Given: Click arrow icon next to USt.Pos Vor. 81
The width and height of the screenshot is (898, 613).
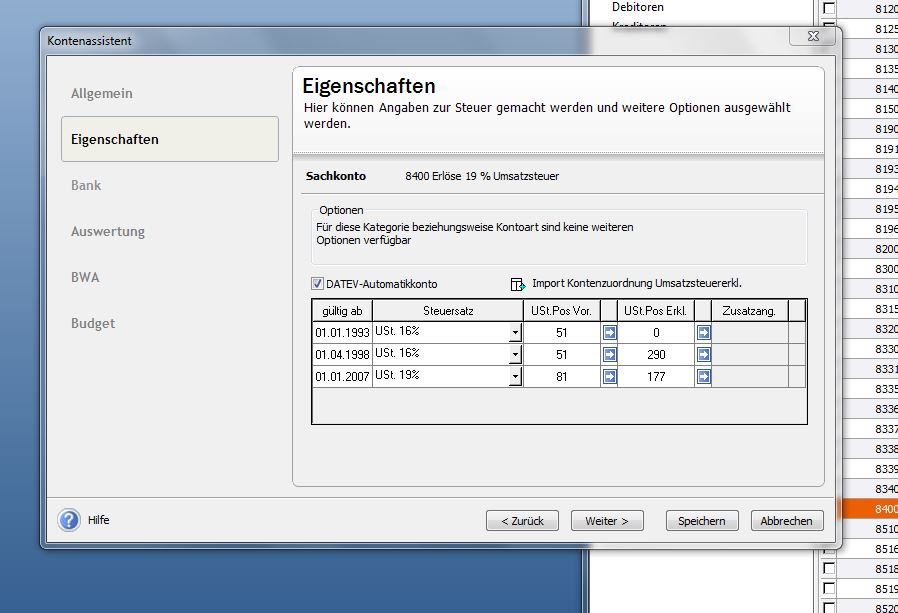Looking at the screenshot, I should click(609, 376).
